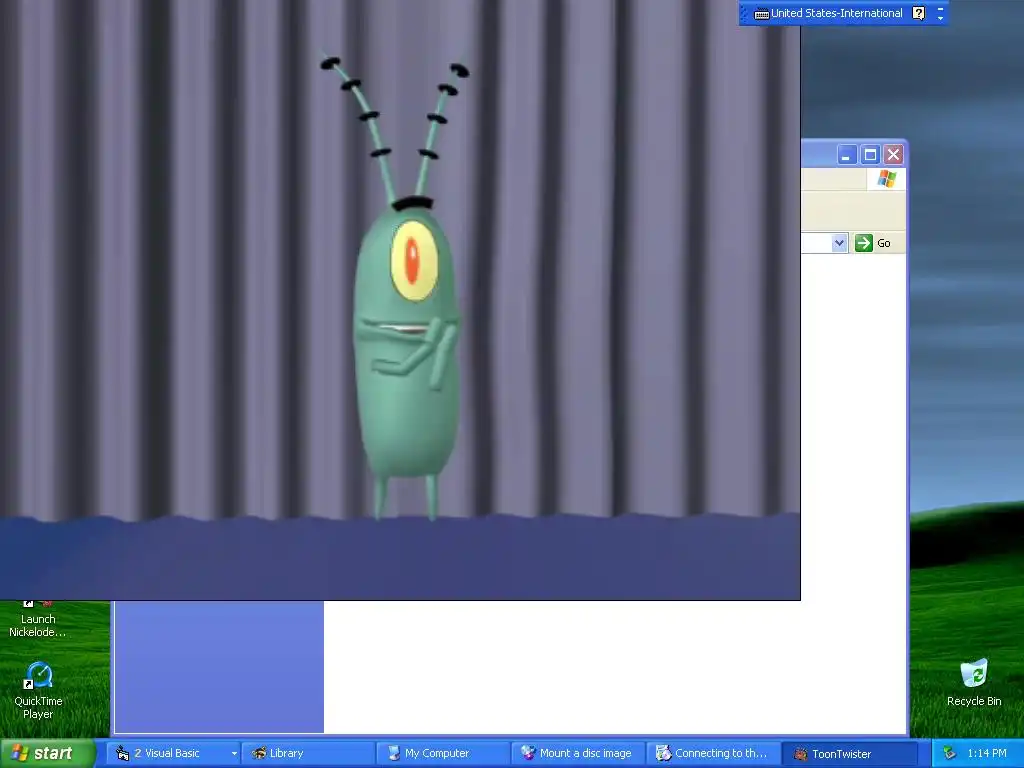Viewport: 1024px width, 768px height.
Task: Select the Recycle Bin desktop icon
Action: click(x=974, y=683)
